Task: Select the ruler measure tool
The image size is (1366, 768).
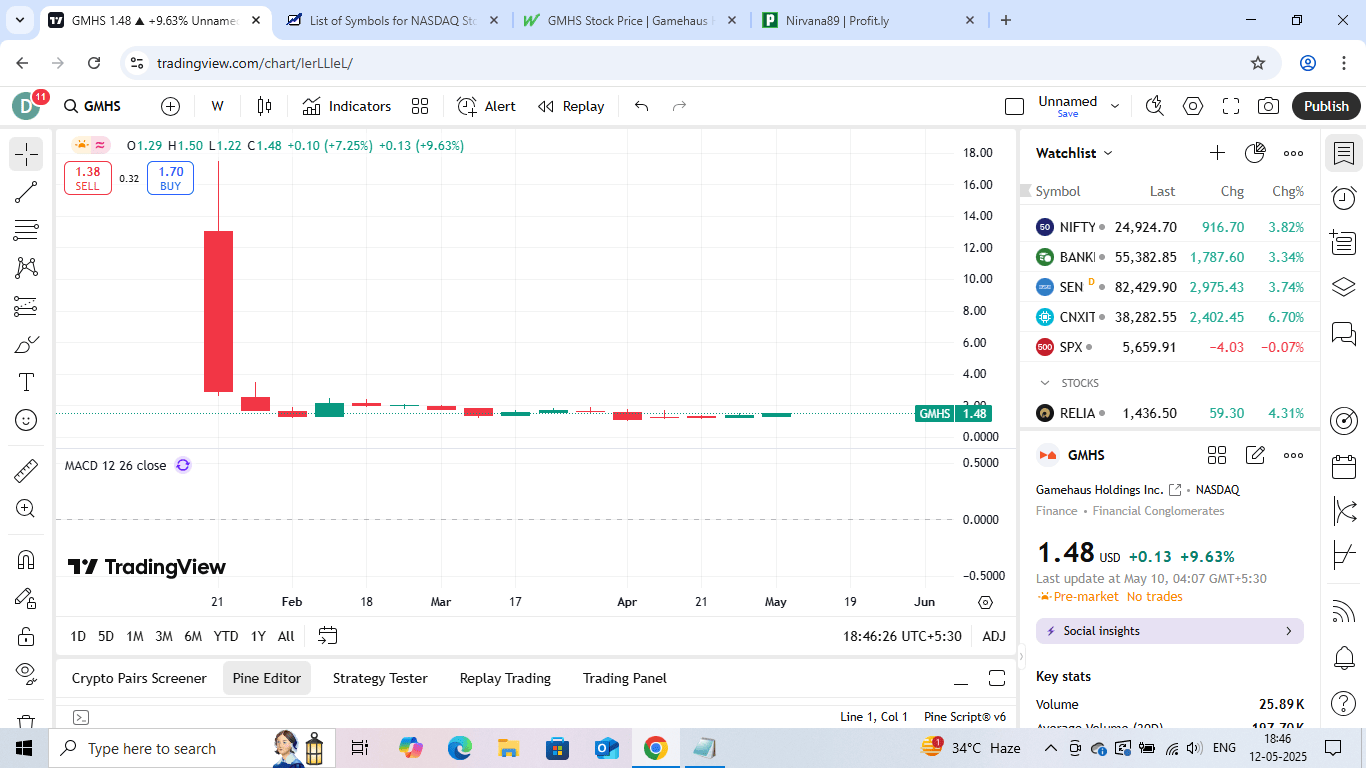Action: (26, 470)
